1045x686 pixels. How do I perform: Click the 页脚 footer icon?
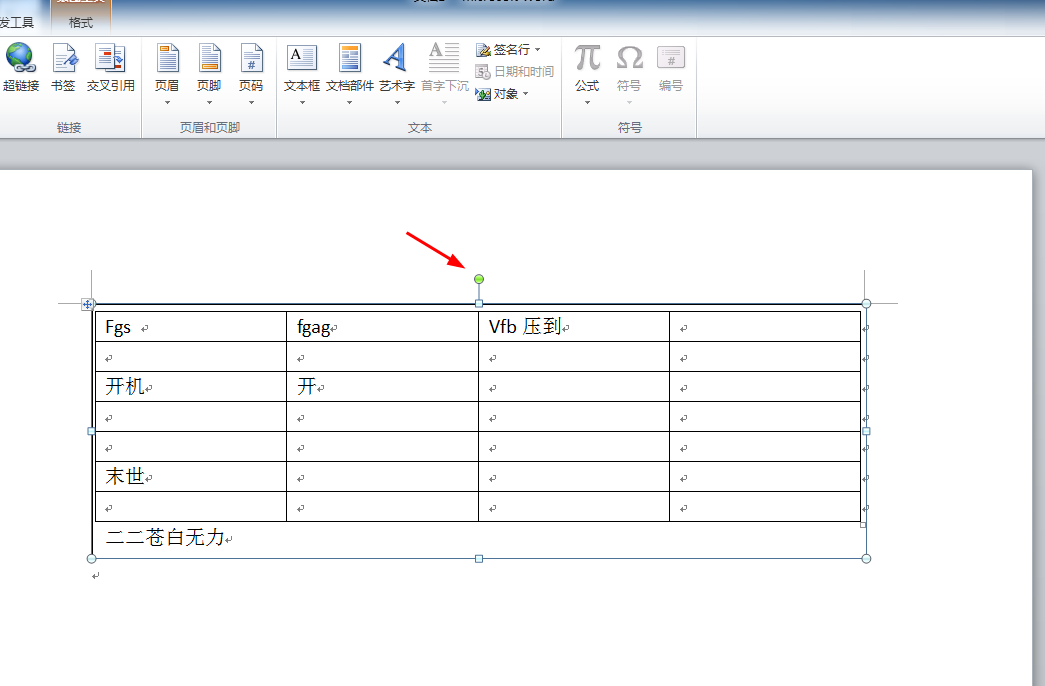pos(209,58)
